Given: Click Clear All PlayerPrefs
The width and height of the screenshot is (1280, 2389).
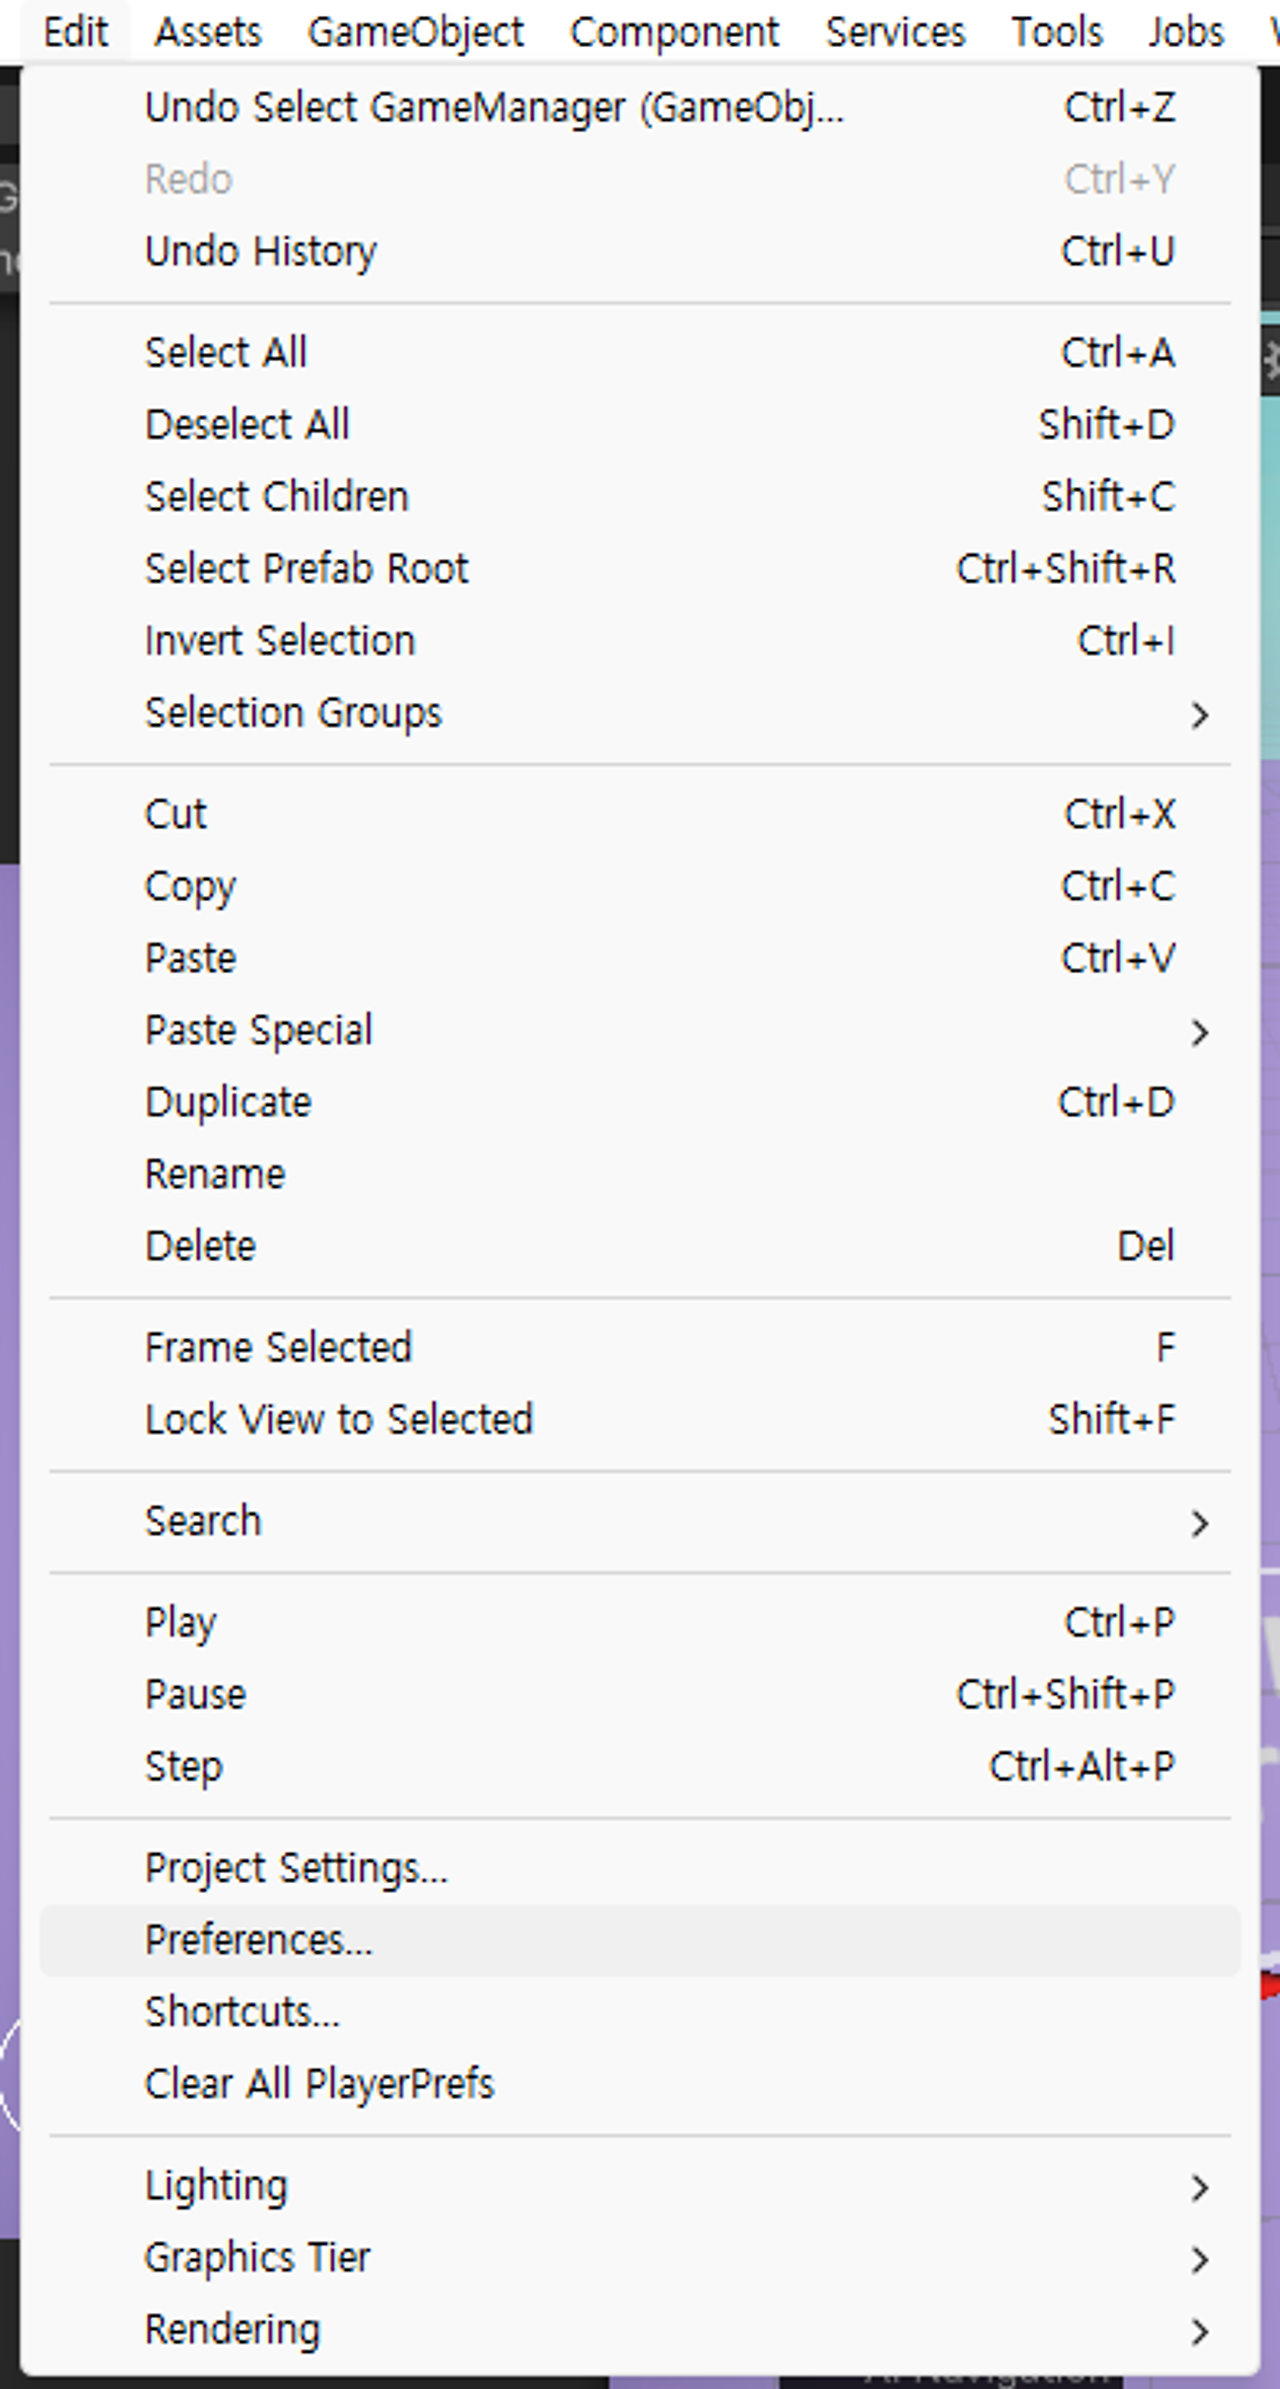Looking at the screenshot, I should [640, 2084].
